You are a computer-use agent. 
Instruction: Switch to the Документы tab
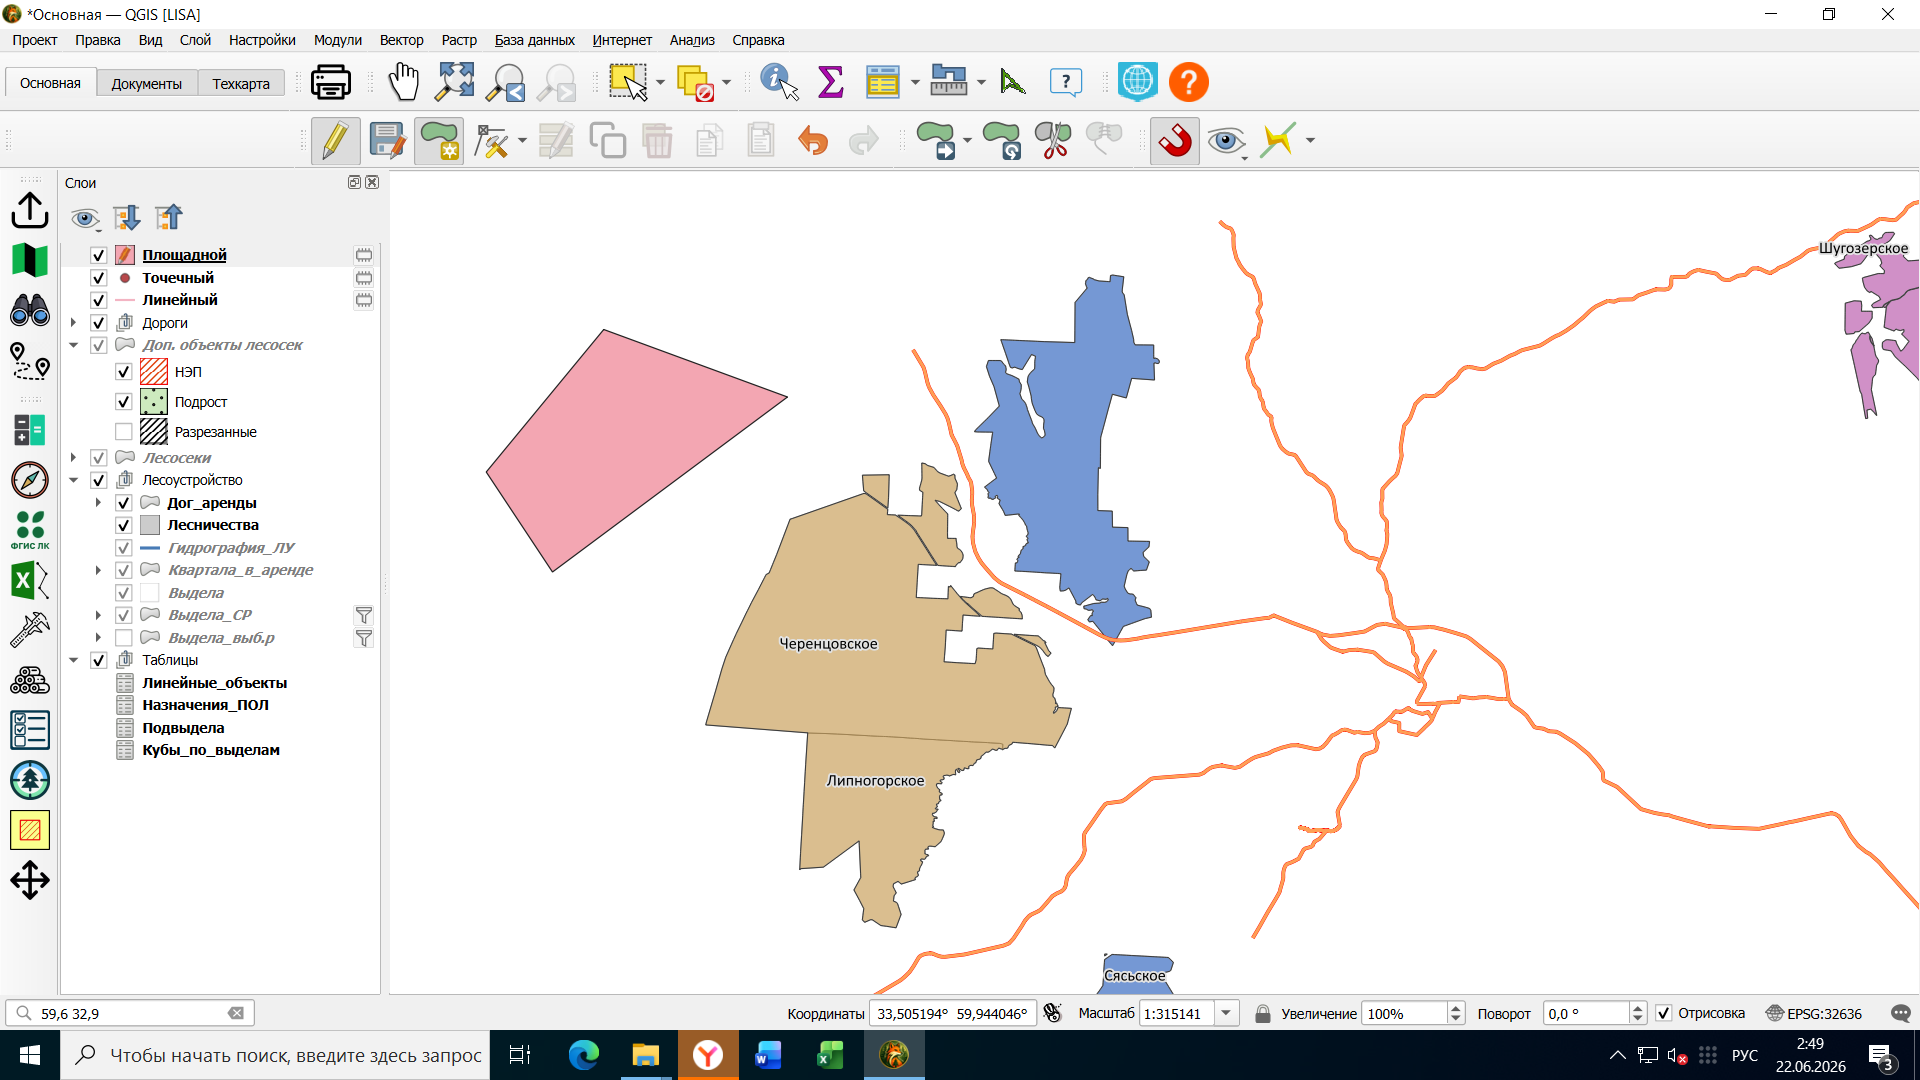[x=147, y=83]
